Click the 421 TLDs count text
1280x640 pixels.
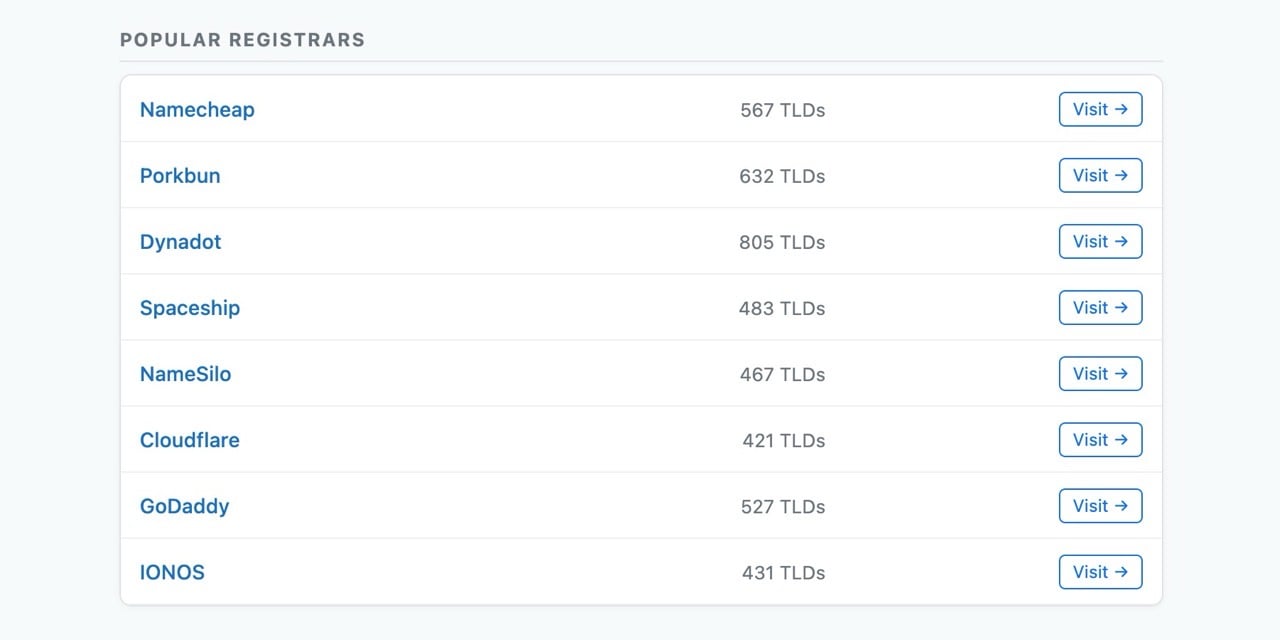tap(783, 440)
